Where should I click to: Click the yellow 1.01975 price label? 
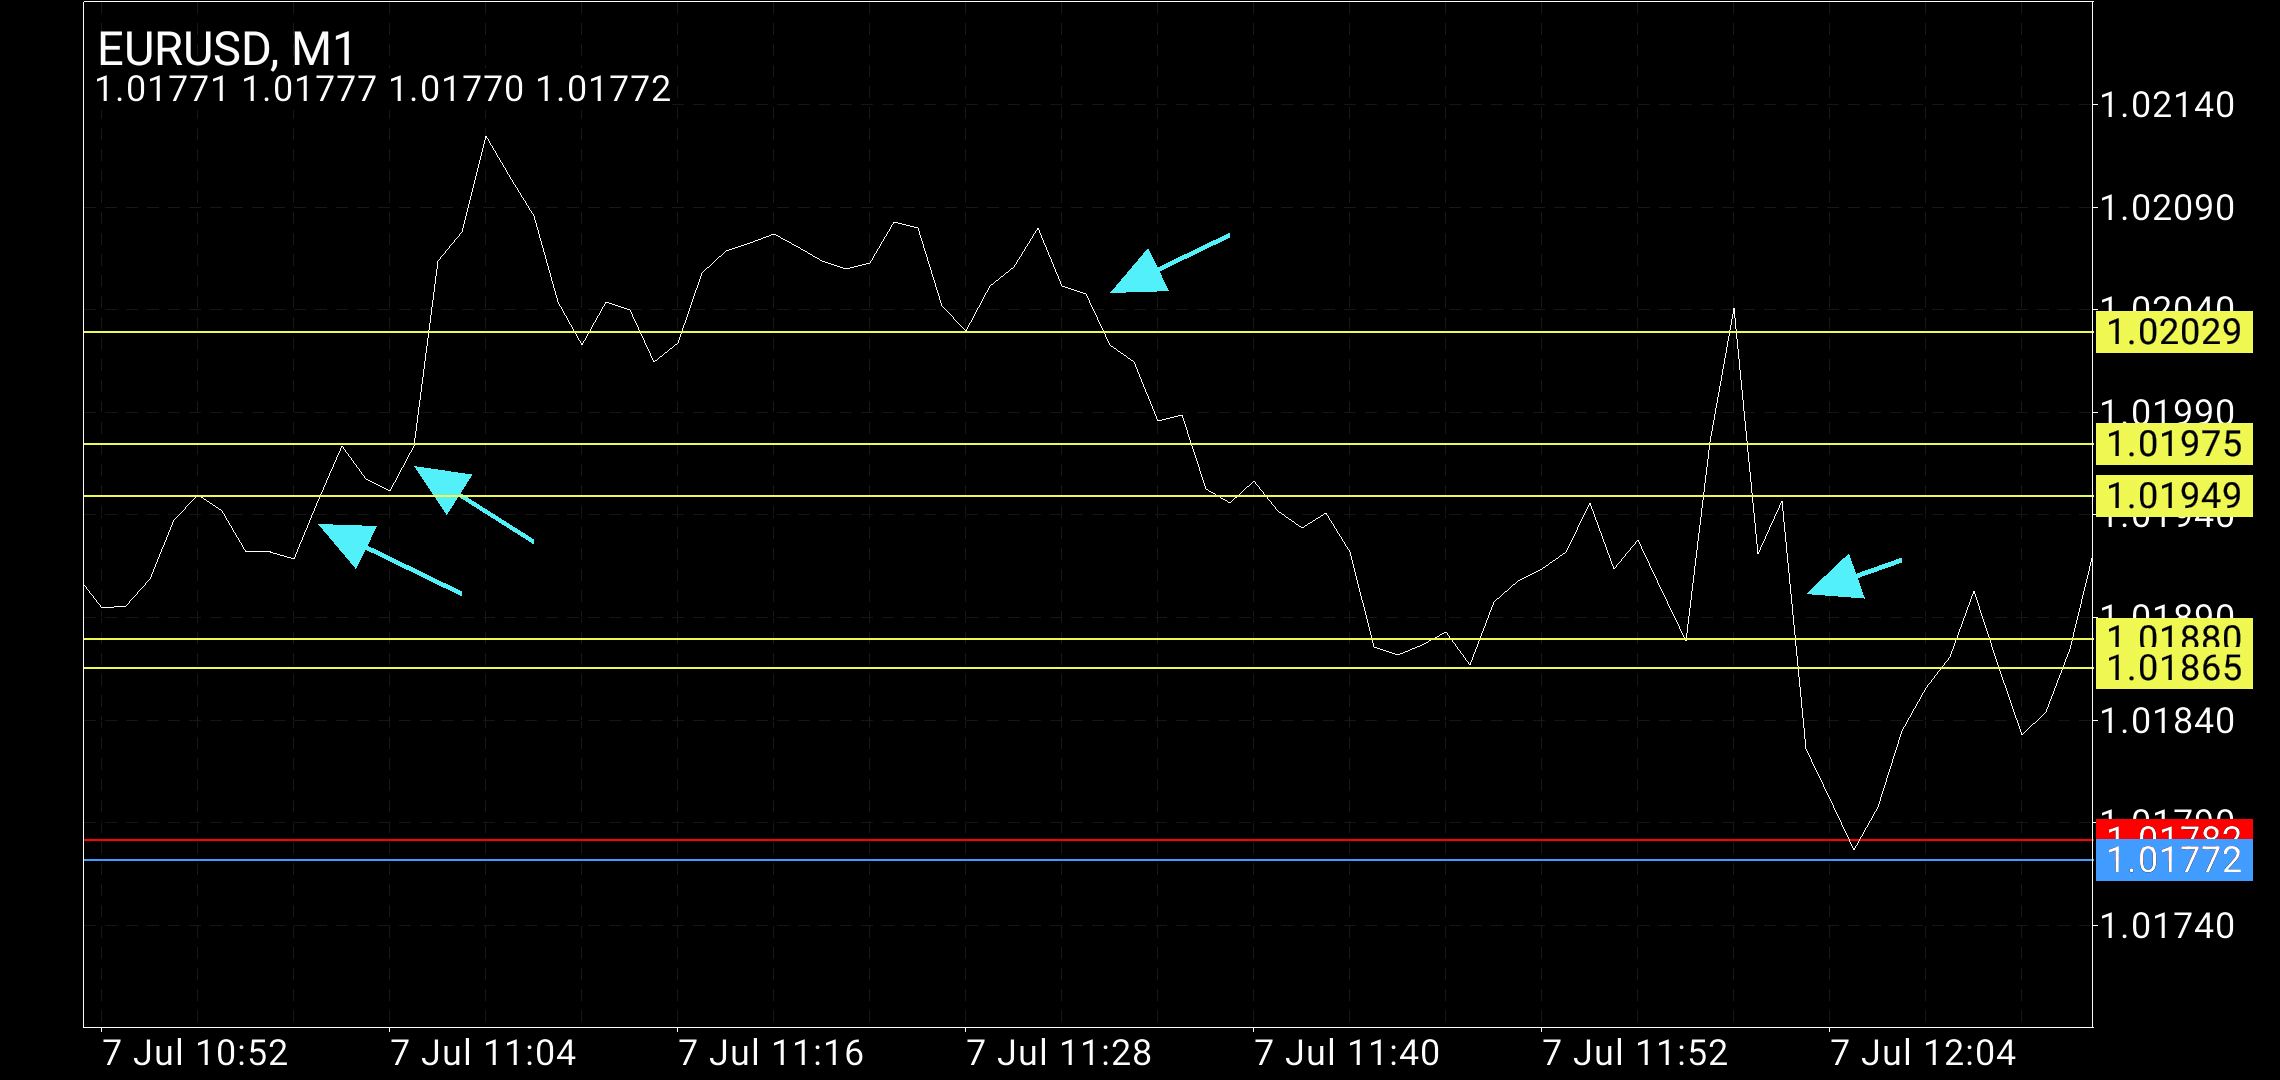tap(2173, 444)
